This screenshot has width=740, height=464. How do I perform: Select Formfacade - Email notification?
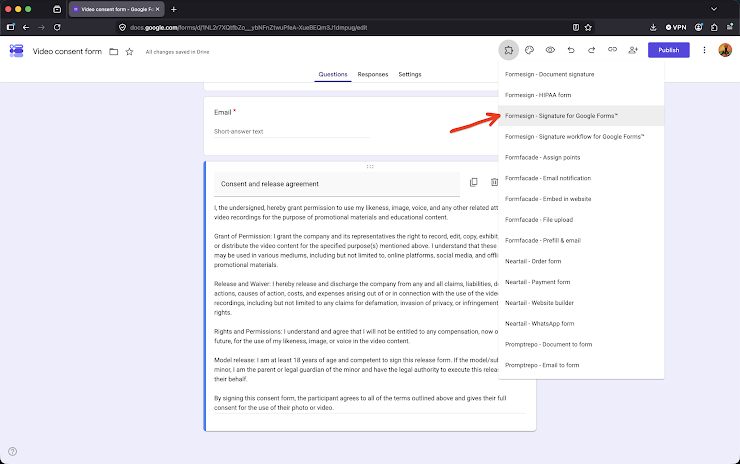pos(581,178)
